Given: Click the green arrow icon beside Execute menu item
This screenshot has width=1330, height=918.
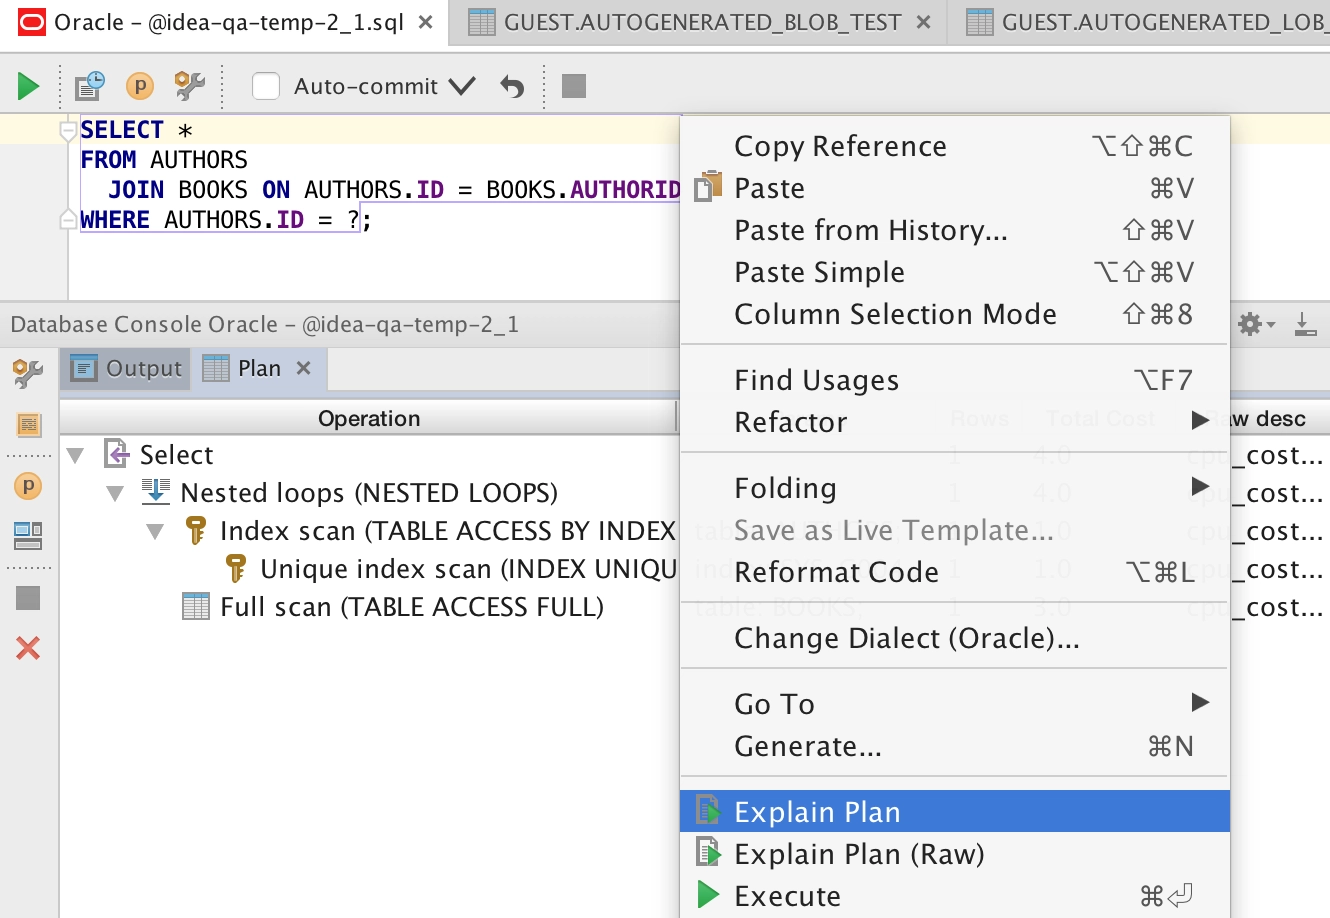Looking at the screenshot, I should (x=708, y=895).
